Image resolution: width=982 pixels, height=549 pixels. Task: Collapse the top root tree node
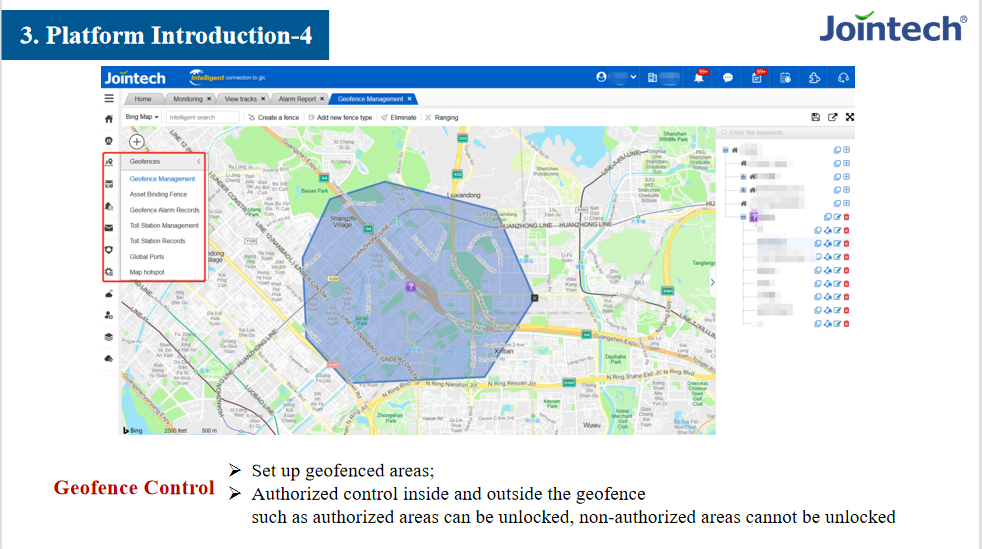(725, 151)
